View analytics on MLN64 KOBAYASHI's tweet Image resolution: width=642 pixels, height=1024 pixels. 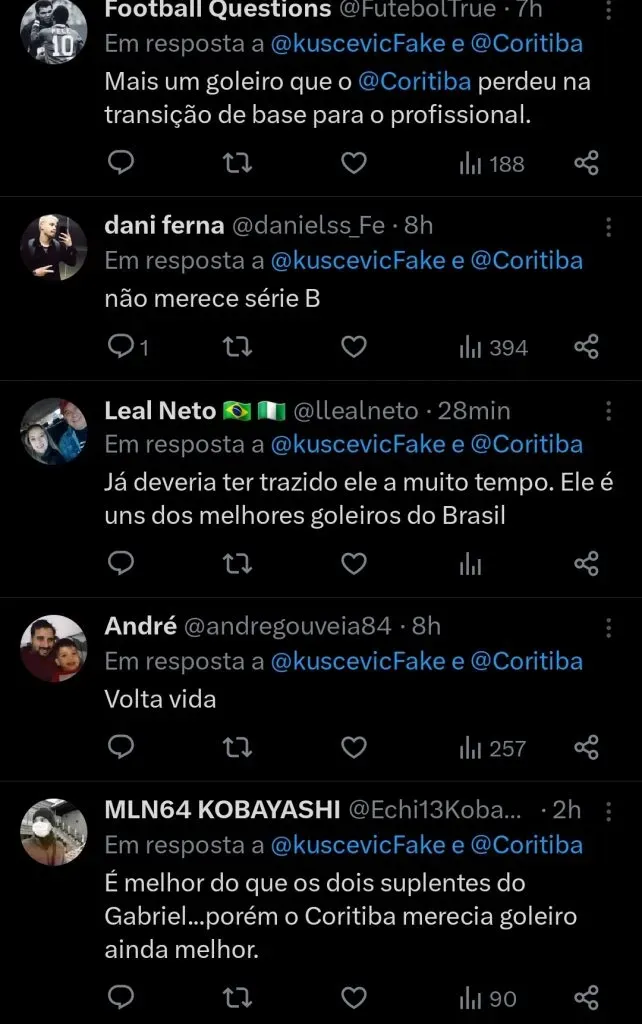pyautogui.click(x=488, y=998)
